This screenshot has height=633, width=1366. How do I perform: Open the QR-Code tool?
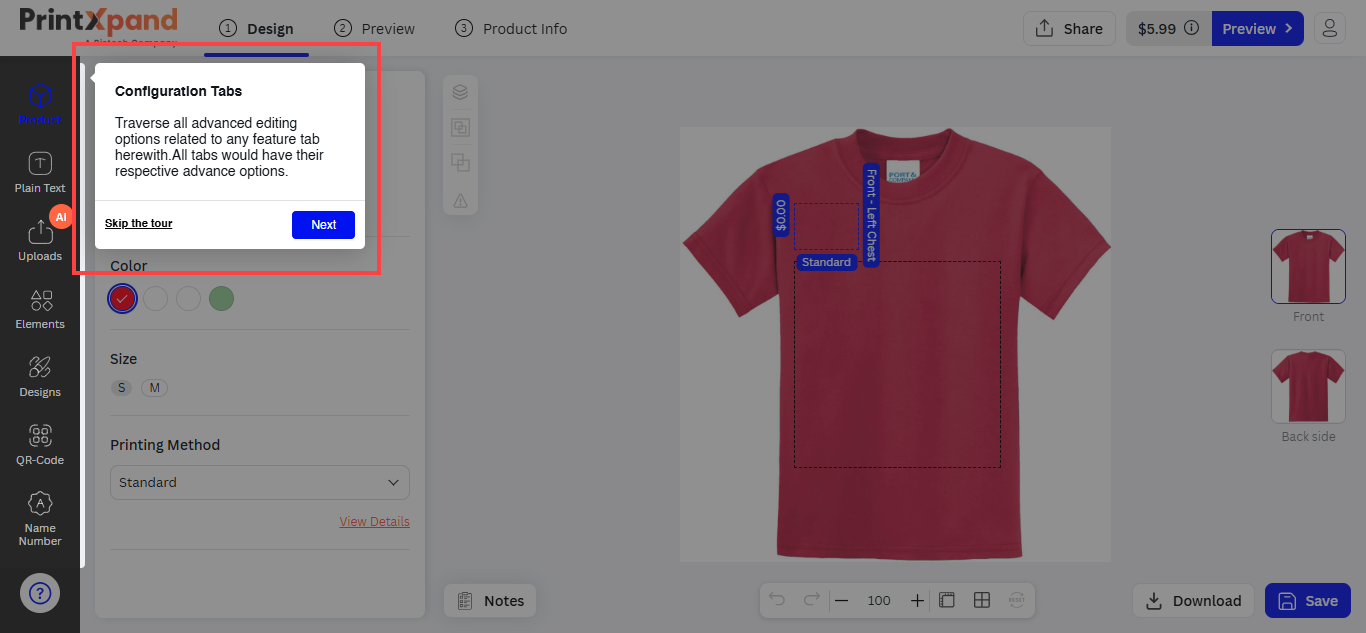click(x=40, y=445)
